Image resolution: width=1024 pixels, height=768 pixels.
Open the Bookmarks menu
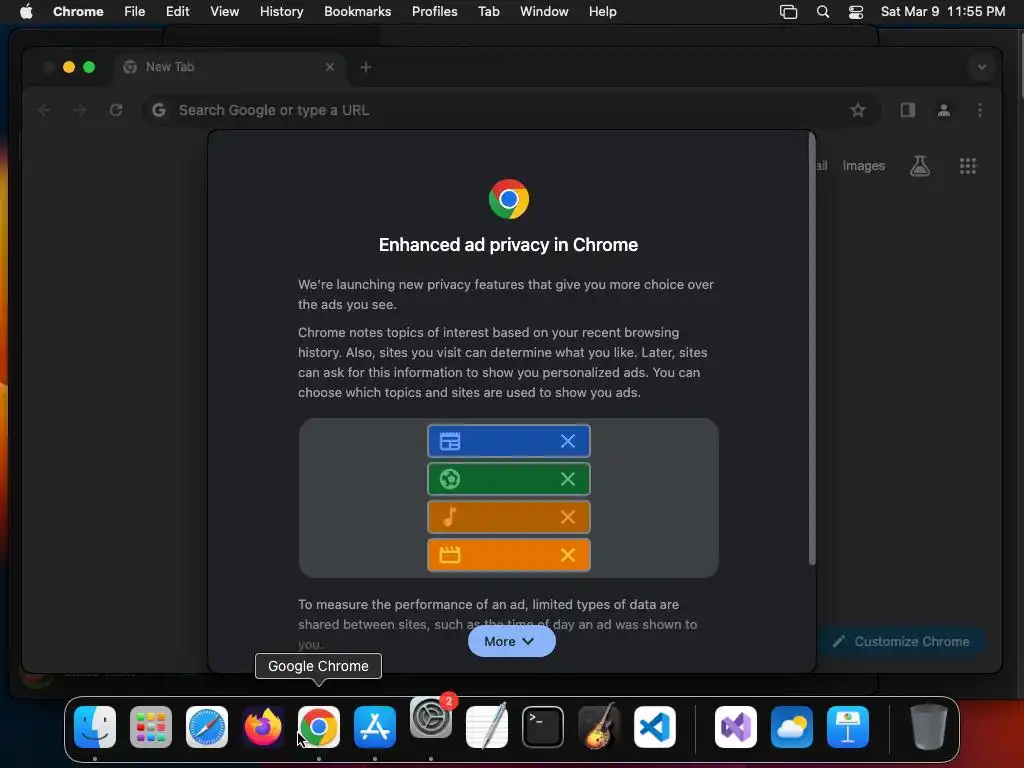point(358,12)
